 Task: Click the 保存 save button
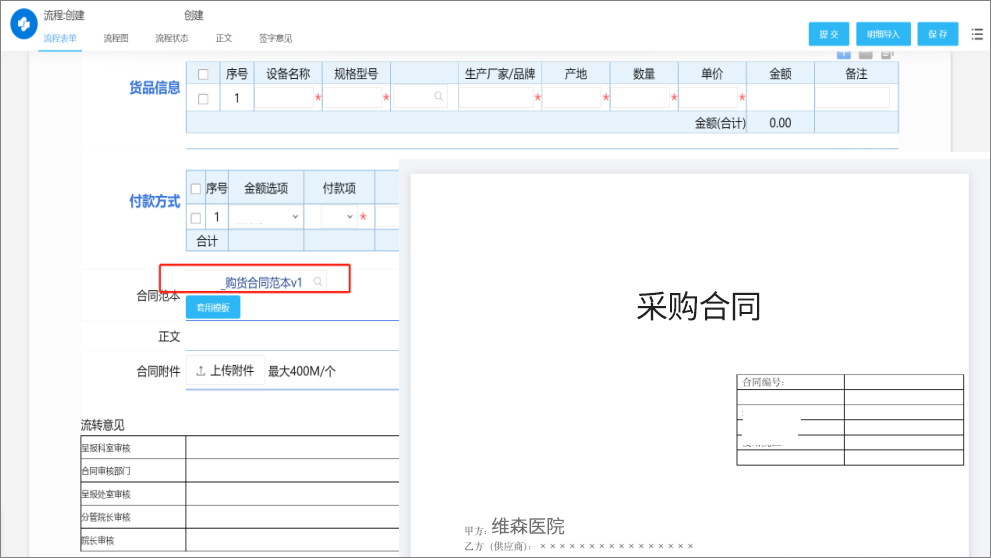tap(938, 34)
